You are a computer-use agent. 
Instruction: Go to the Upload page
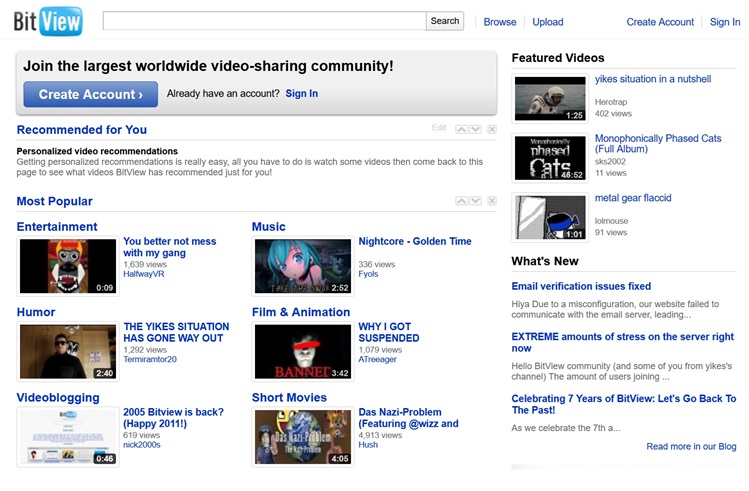[x=547, y=22]
